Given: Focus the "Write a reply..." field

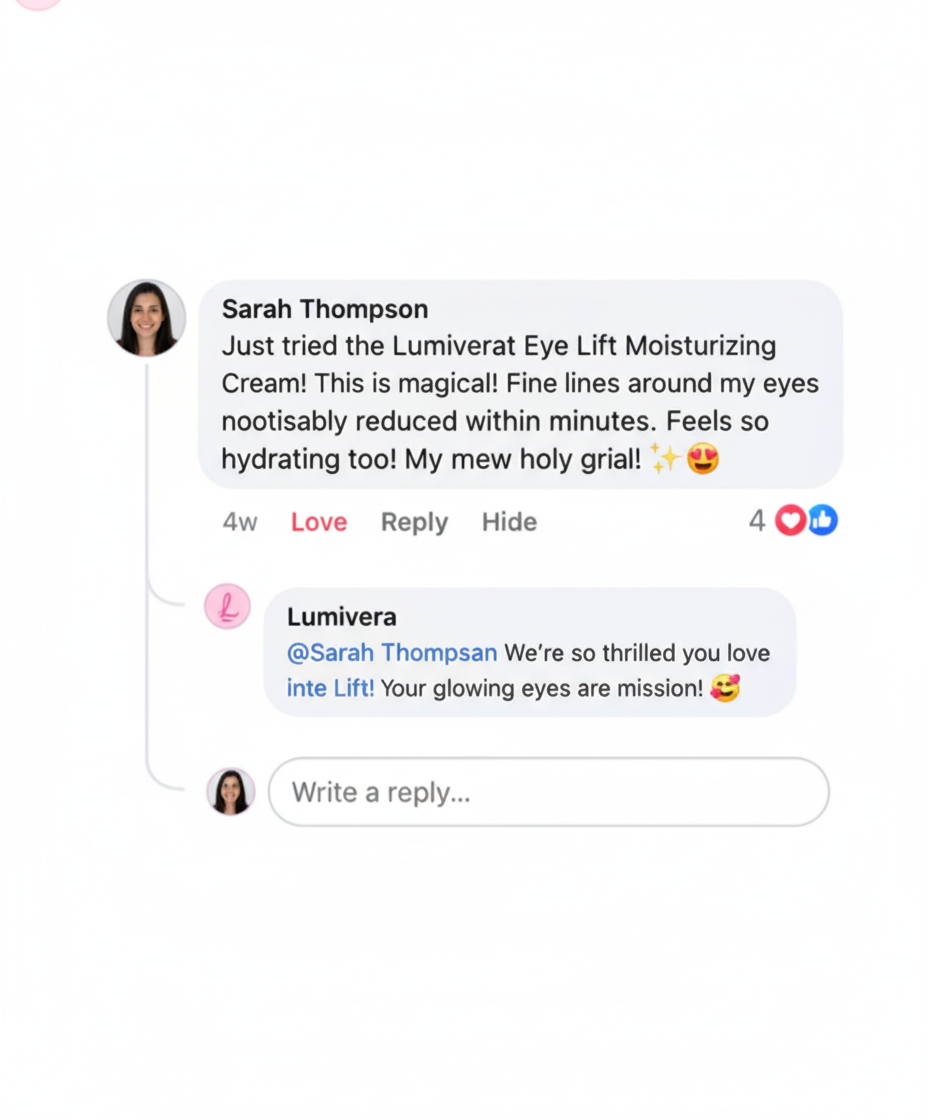Looking at the screenshot, I should [x=549, y=792].
